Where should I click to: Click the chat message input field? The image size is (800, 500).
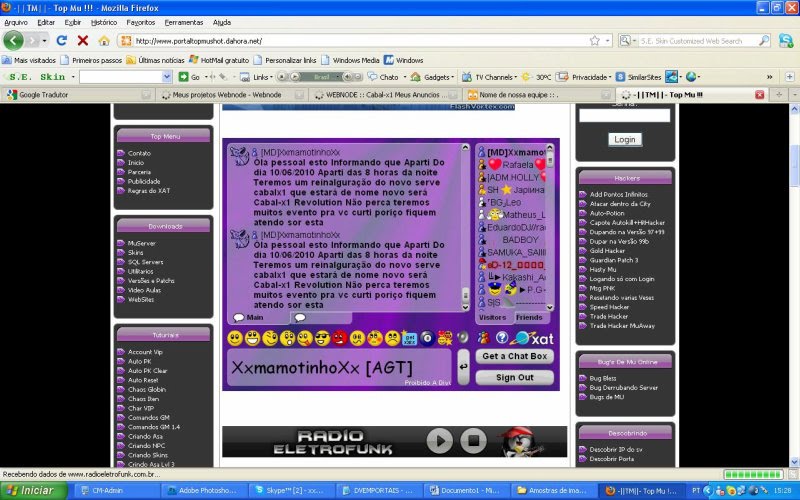(x=339, y=367)
